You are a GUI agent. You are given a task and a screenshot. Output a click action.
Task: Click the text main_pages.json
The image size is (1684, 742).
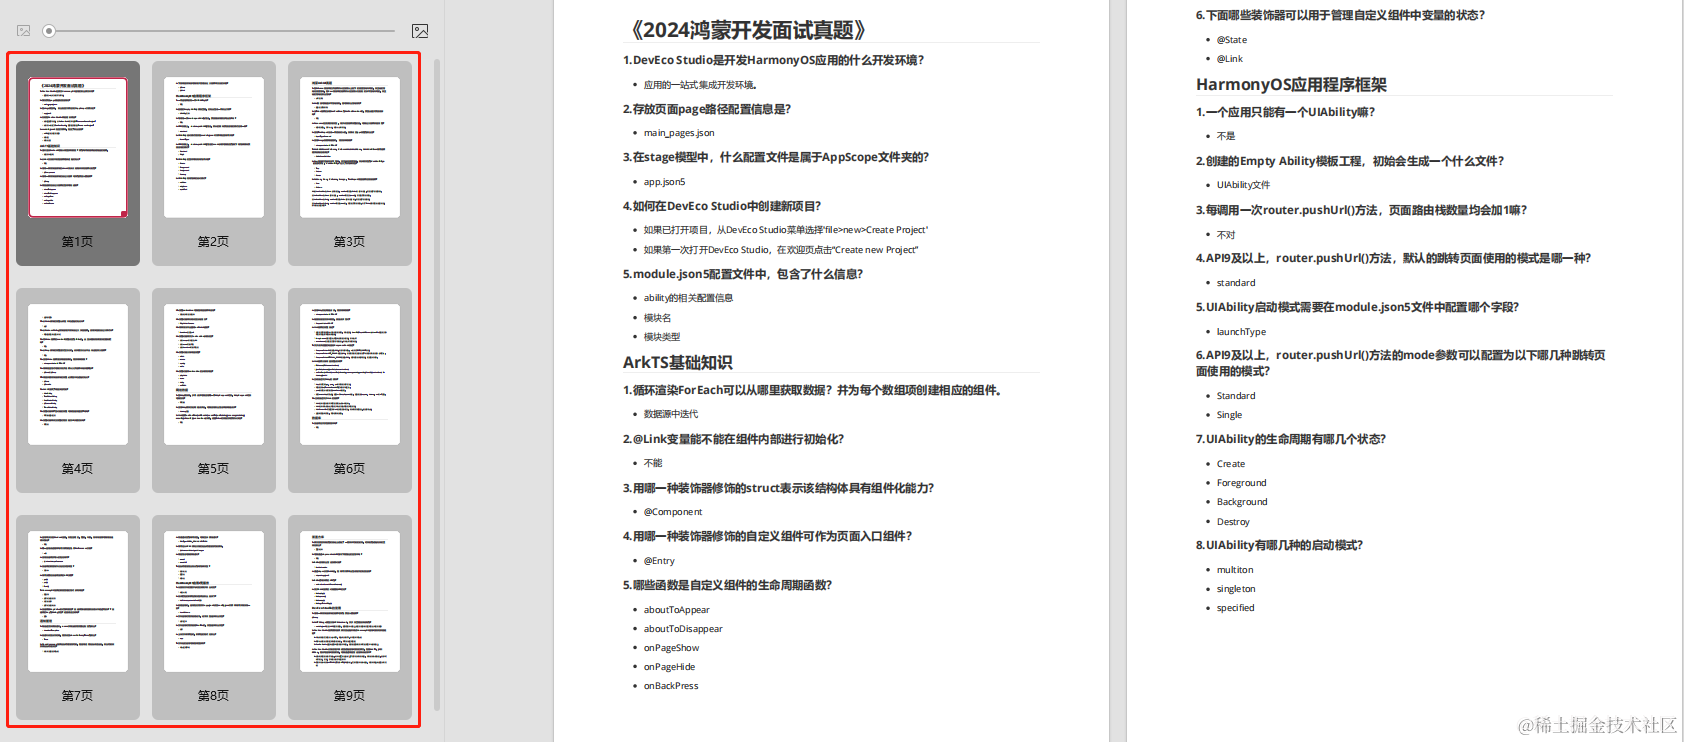[x=679, y=133]
